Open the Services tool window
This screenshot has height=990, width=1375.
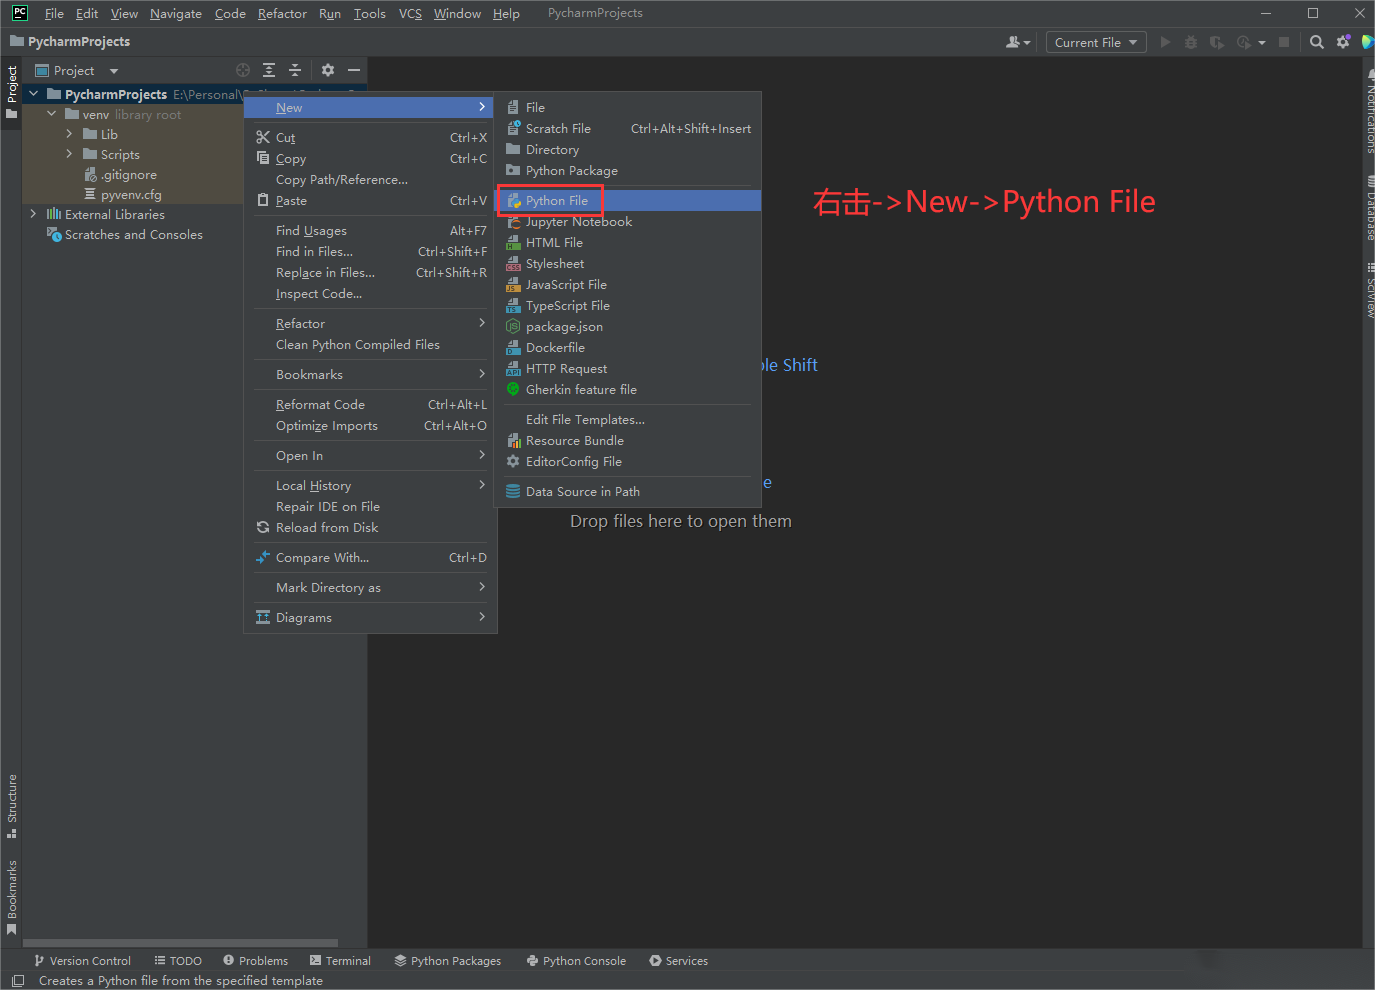[x=679, y=961]
